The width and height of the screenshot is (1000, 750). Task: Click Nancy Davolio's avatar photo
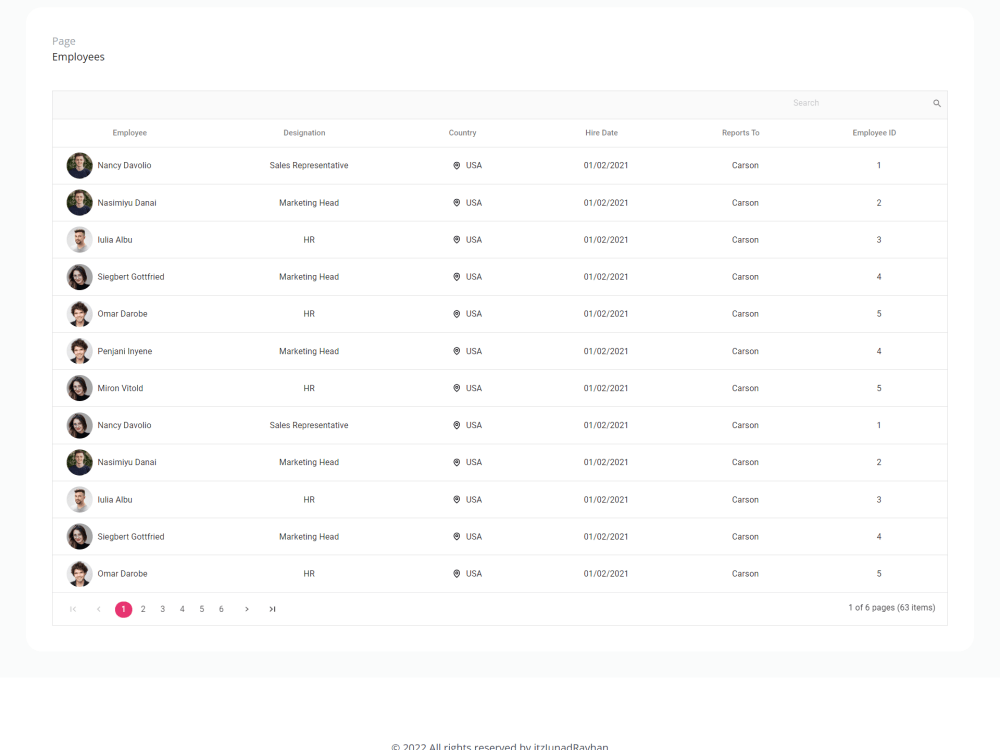(79, 165)
